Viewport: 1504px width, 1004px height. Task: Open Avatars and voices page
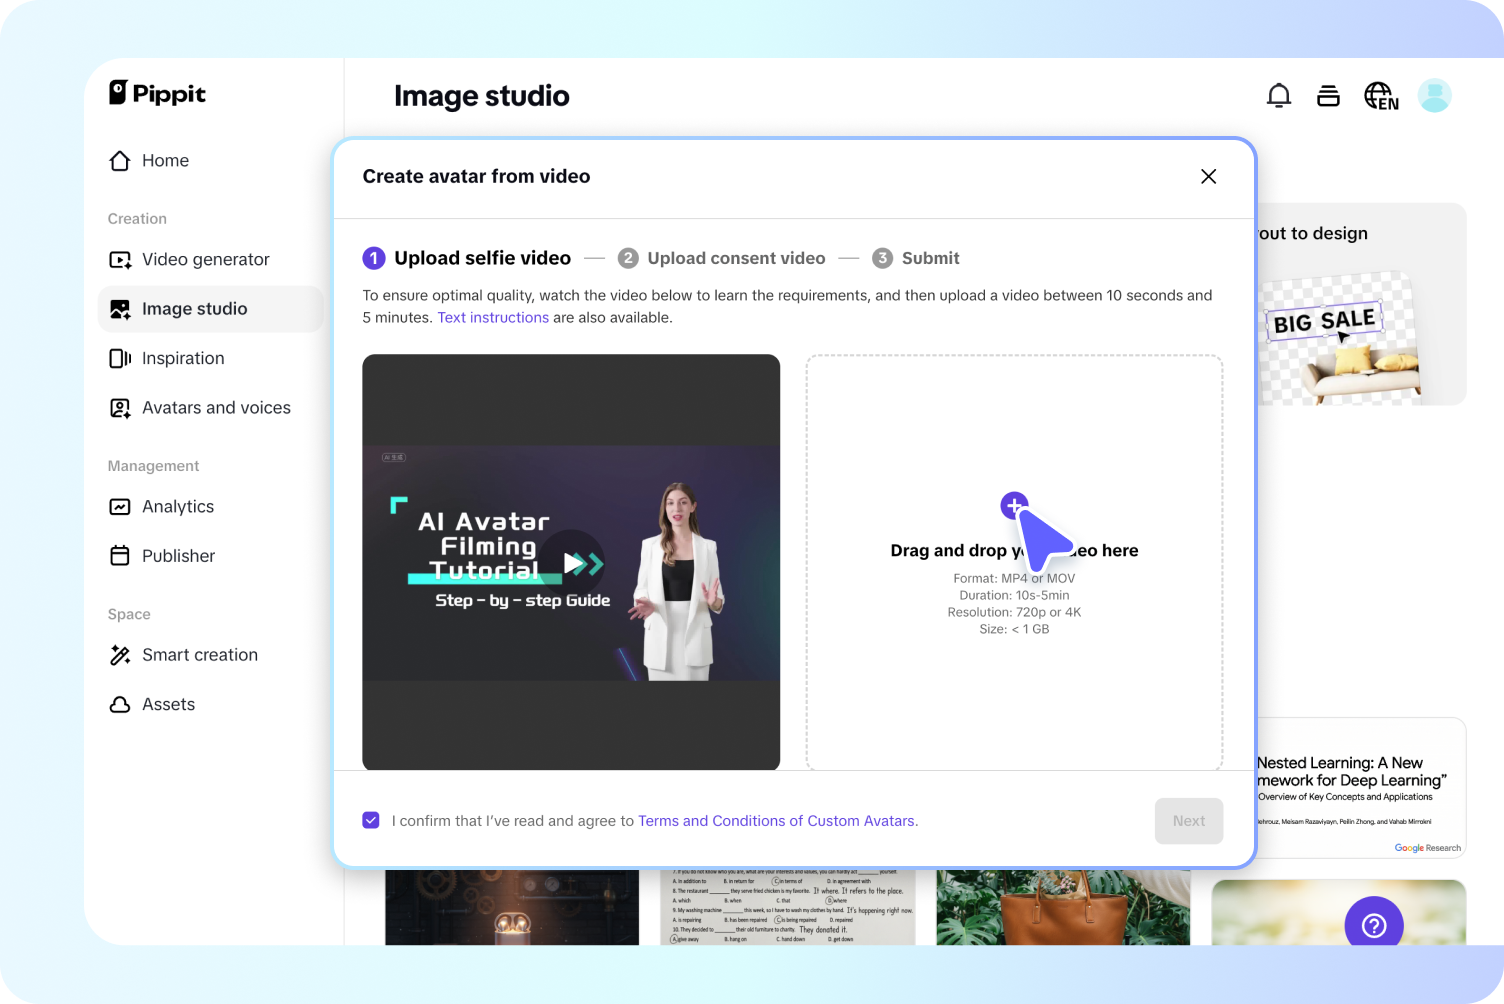tap(211, 408)
